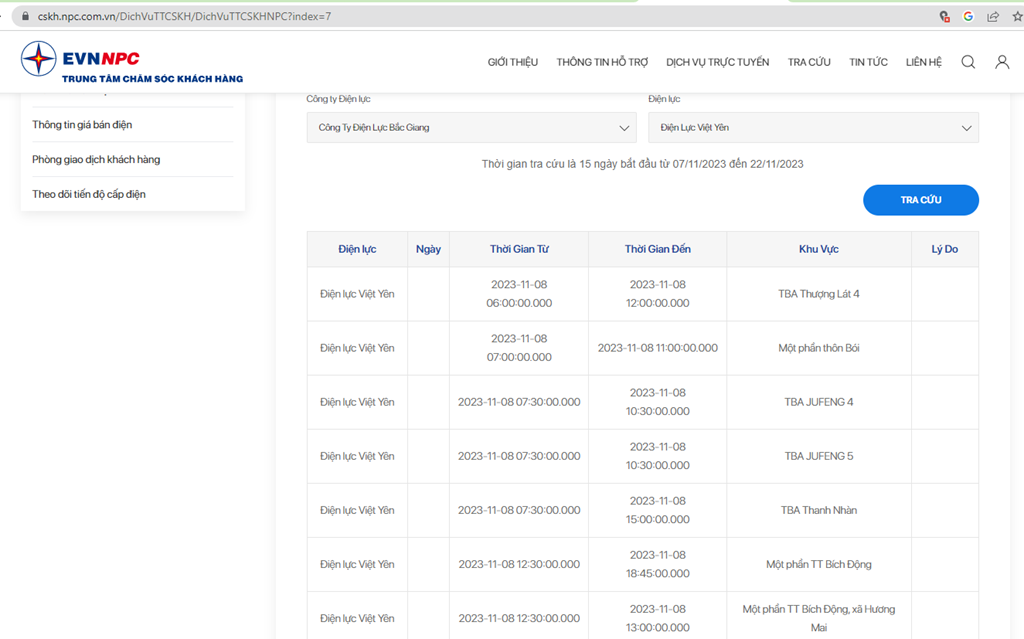Click the EVNNPC logo
The image size is (1024, 639).
coord(131,62)
